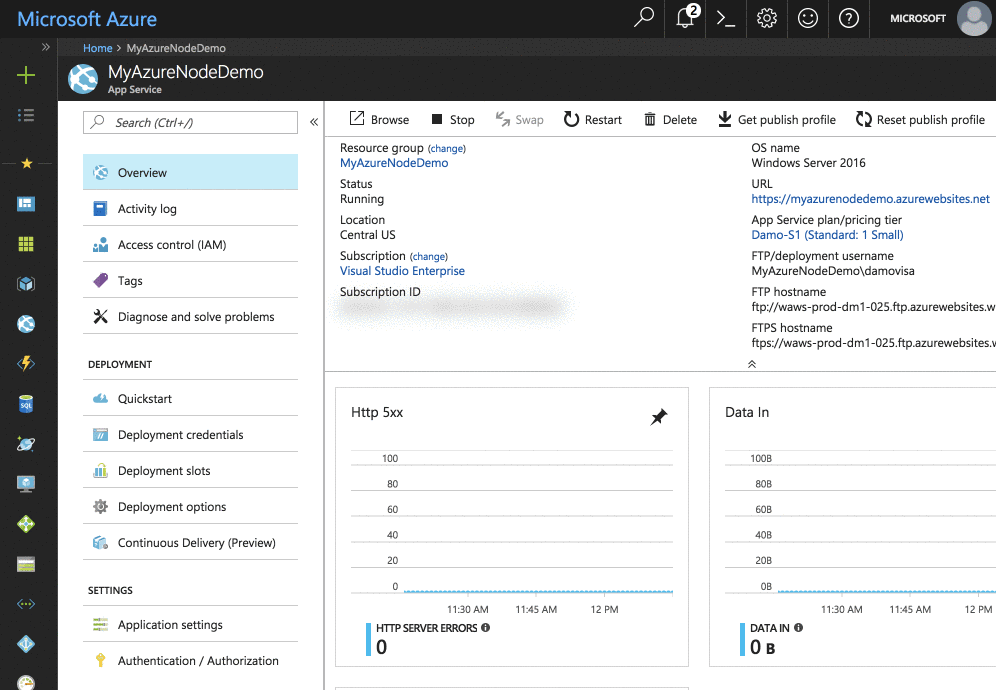996x690 pixels.
Task: Open Quickstart under Deployment
Action: click(191, 398)
